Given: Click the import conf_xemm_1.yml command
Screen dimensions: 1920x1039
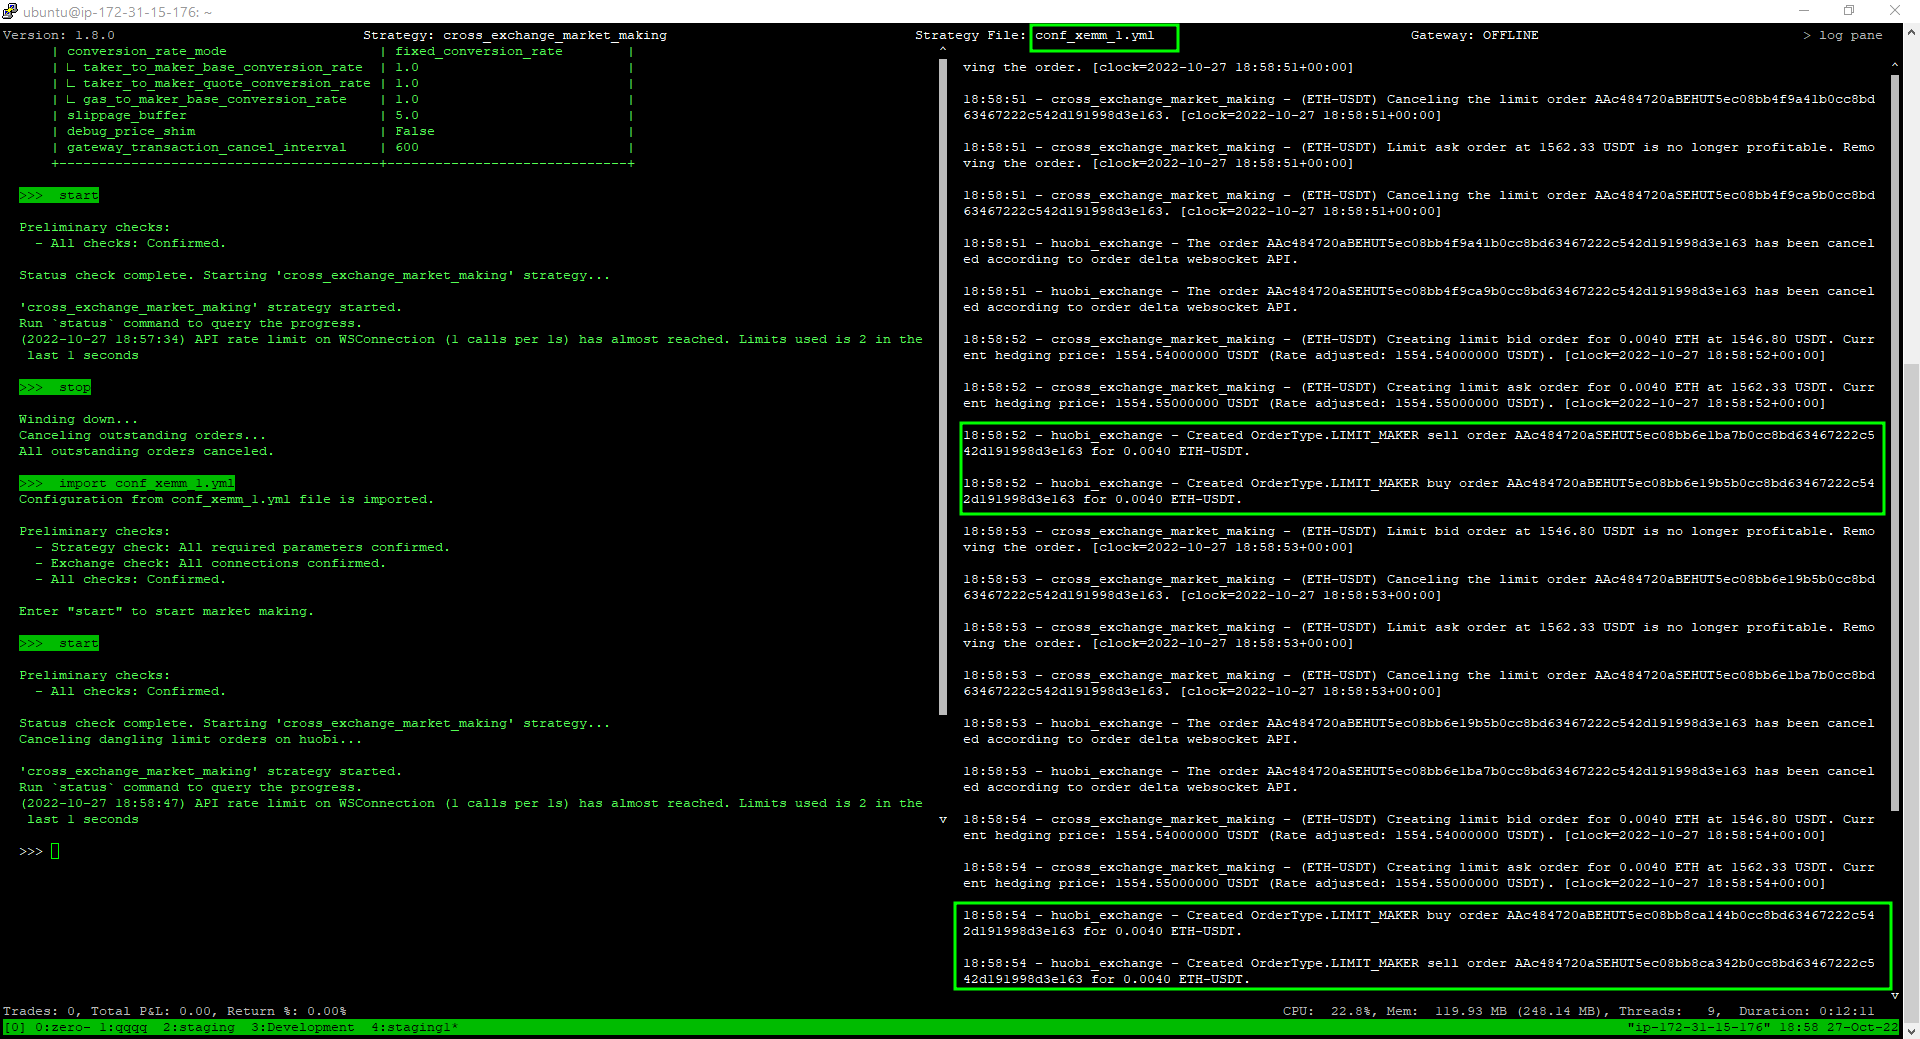Looking at the screenshot, I should tap(127, 483).
